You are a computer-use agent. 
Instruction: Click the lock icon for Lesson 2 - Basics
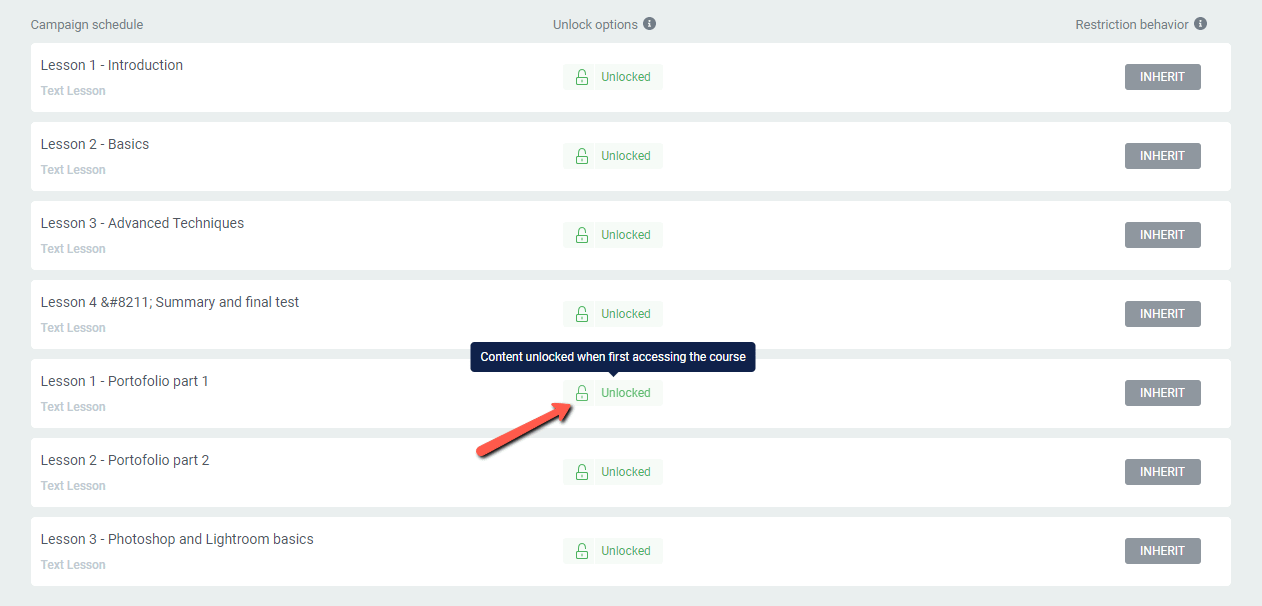581,156
